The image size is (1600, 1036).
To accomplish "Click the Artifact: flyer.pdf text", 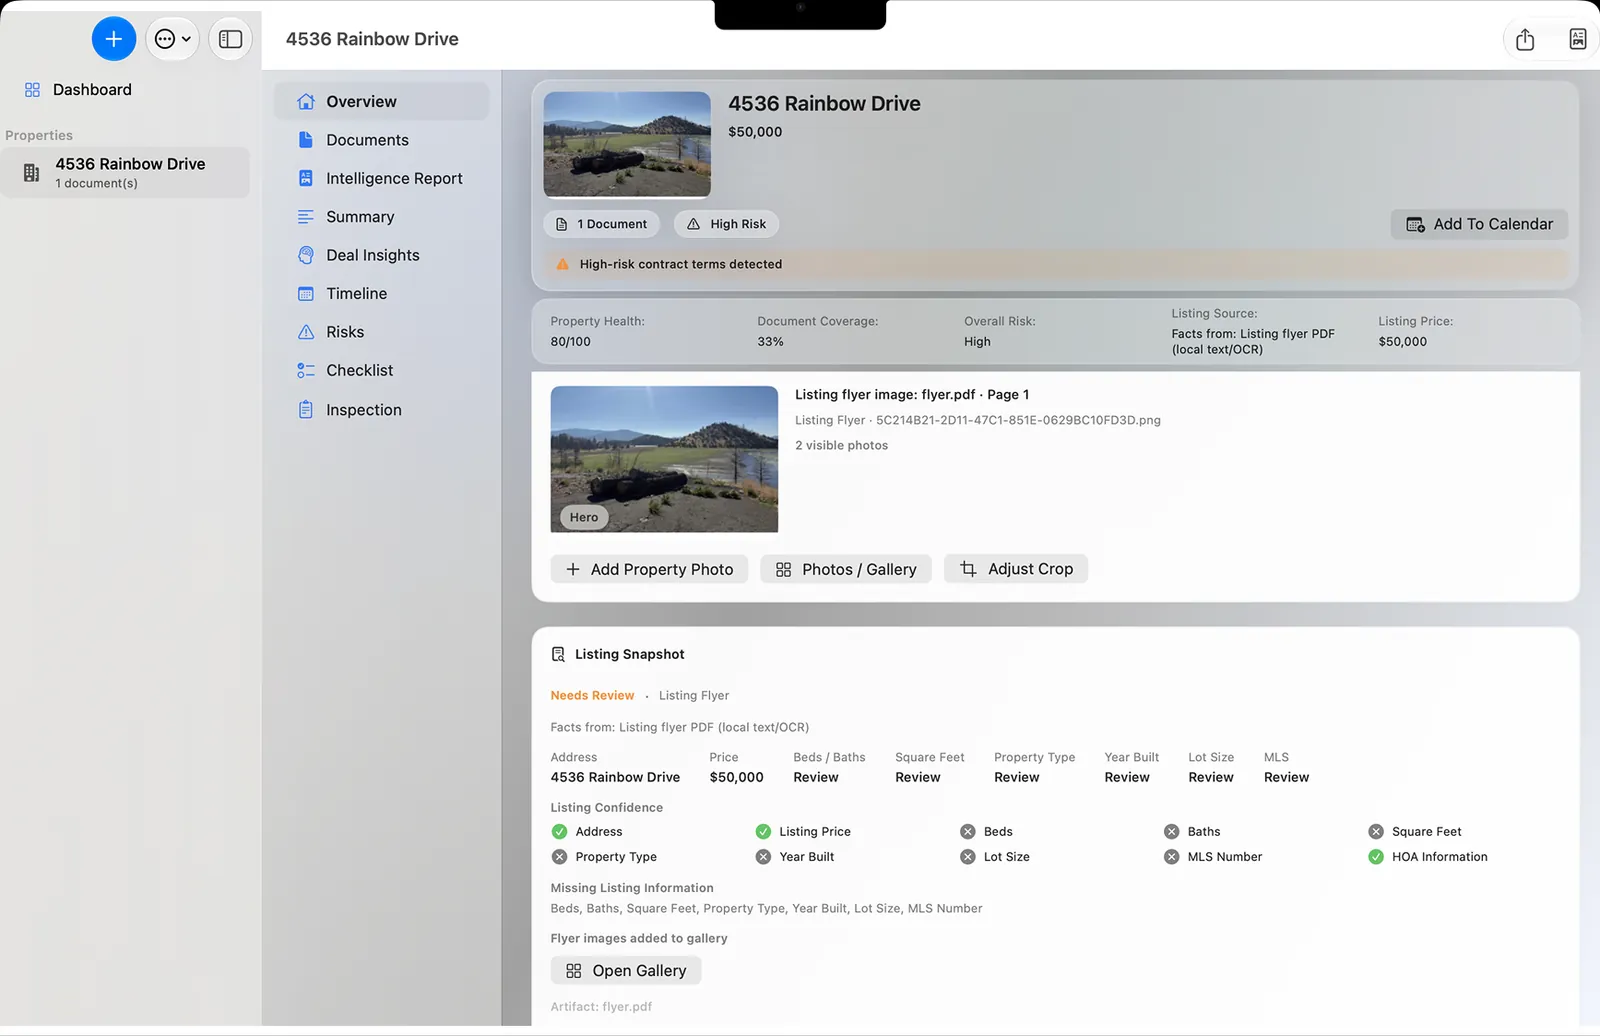I will pyautogui.click(x=601, y=1007).
